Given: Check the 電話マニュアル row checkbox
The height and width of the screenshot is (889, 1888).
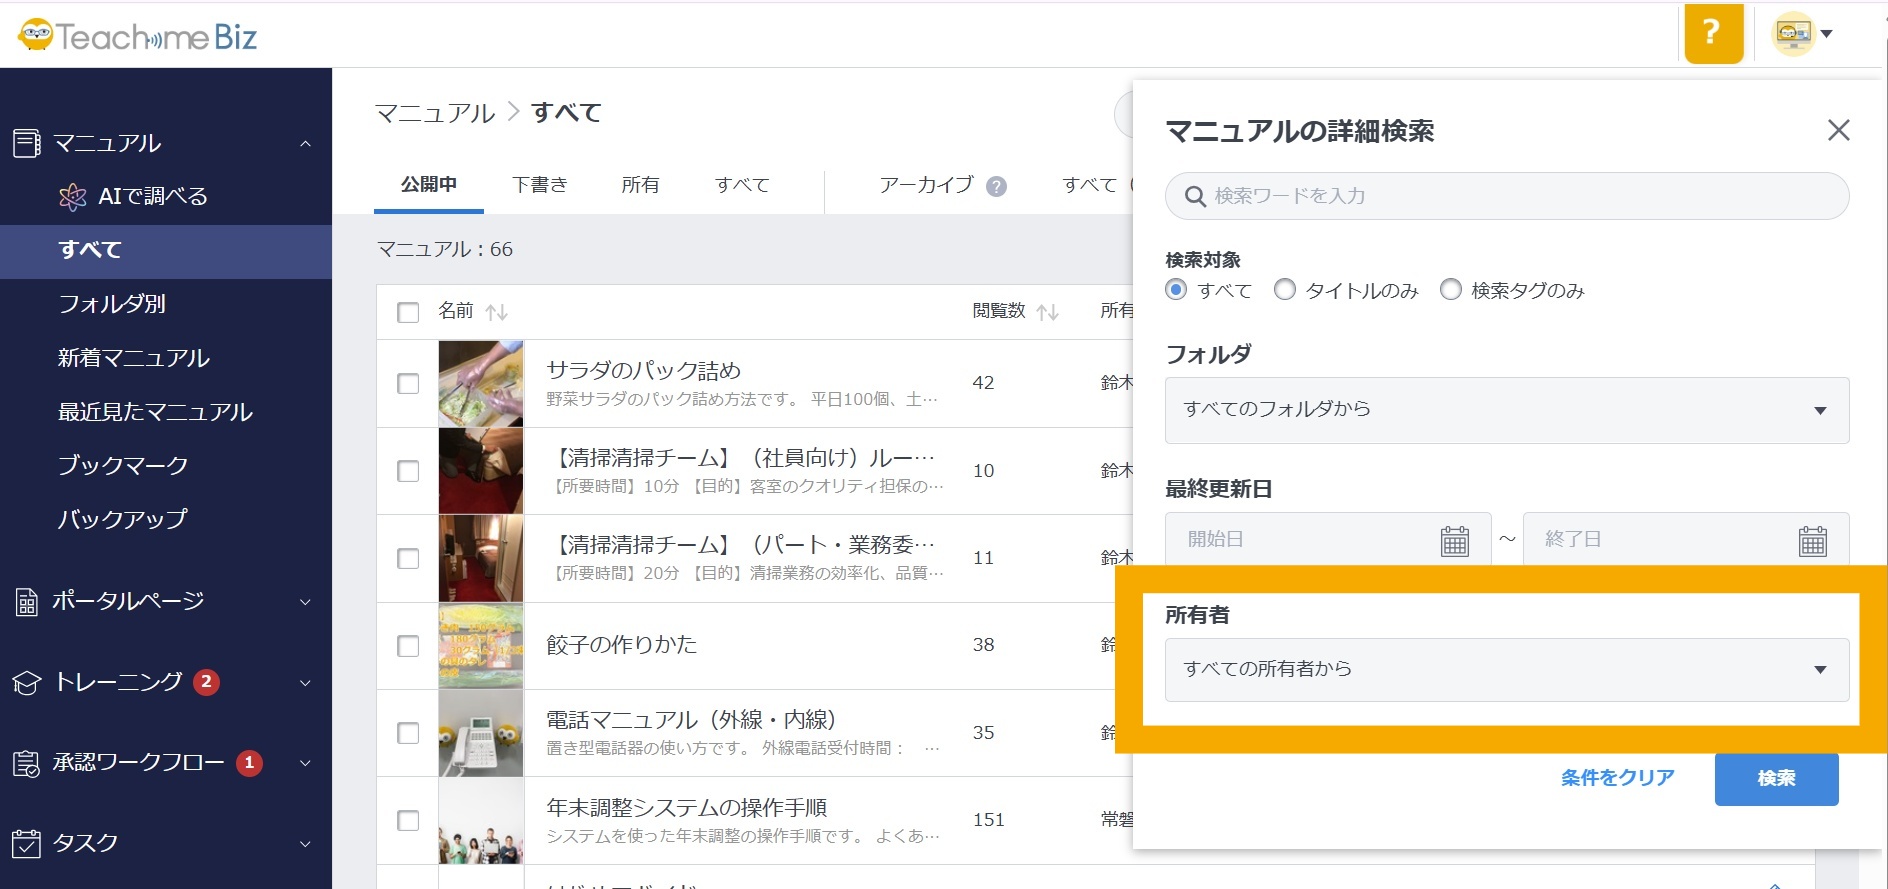Looking at the screenshot, I should point(408,733).
